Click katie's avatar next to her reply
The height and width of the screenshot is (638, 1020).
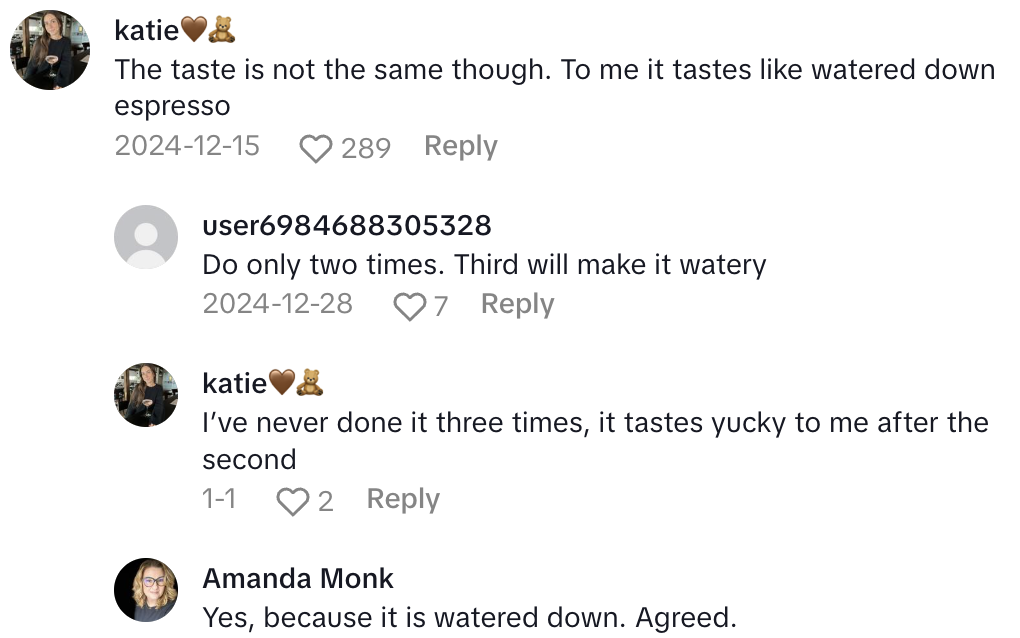pos(146,394)
